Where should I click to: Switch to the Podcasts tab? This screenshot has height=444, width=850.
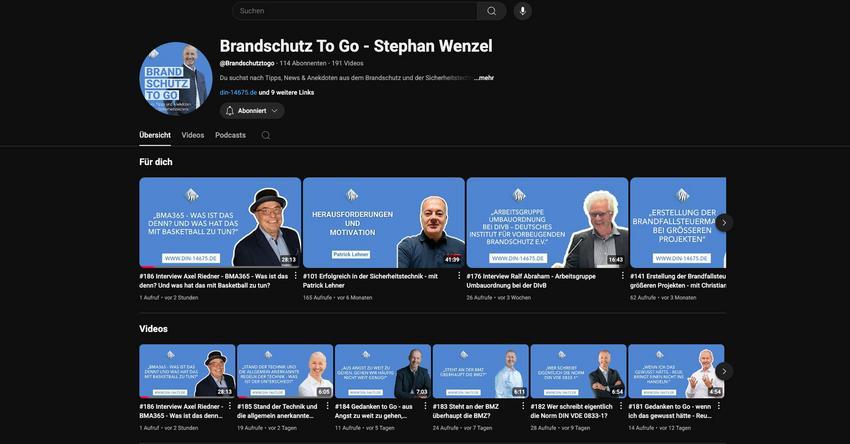230,135
